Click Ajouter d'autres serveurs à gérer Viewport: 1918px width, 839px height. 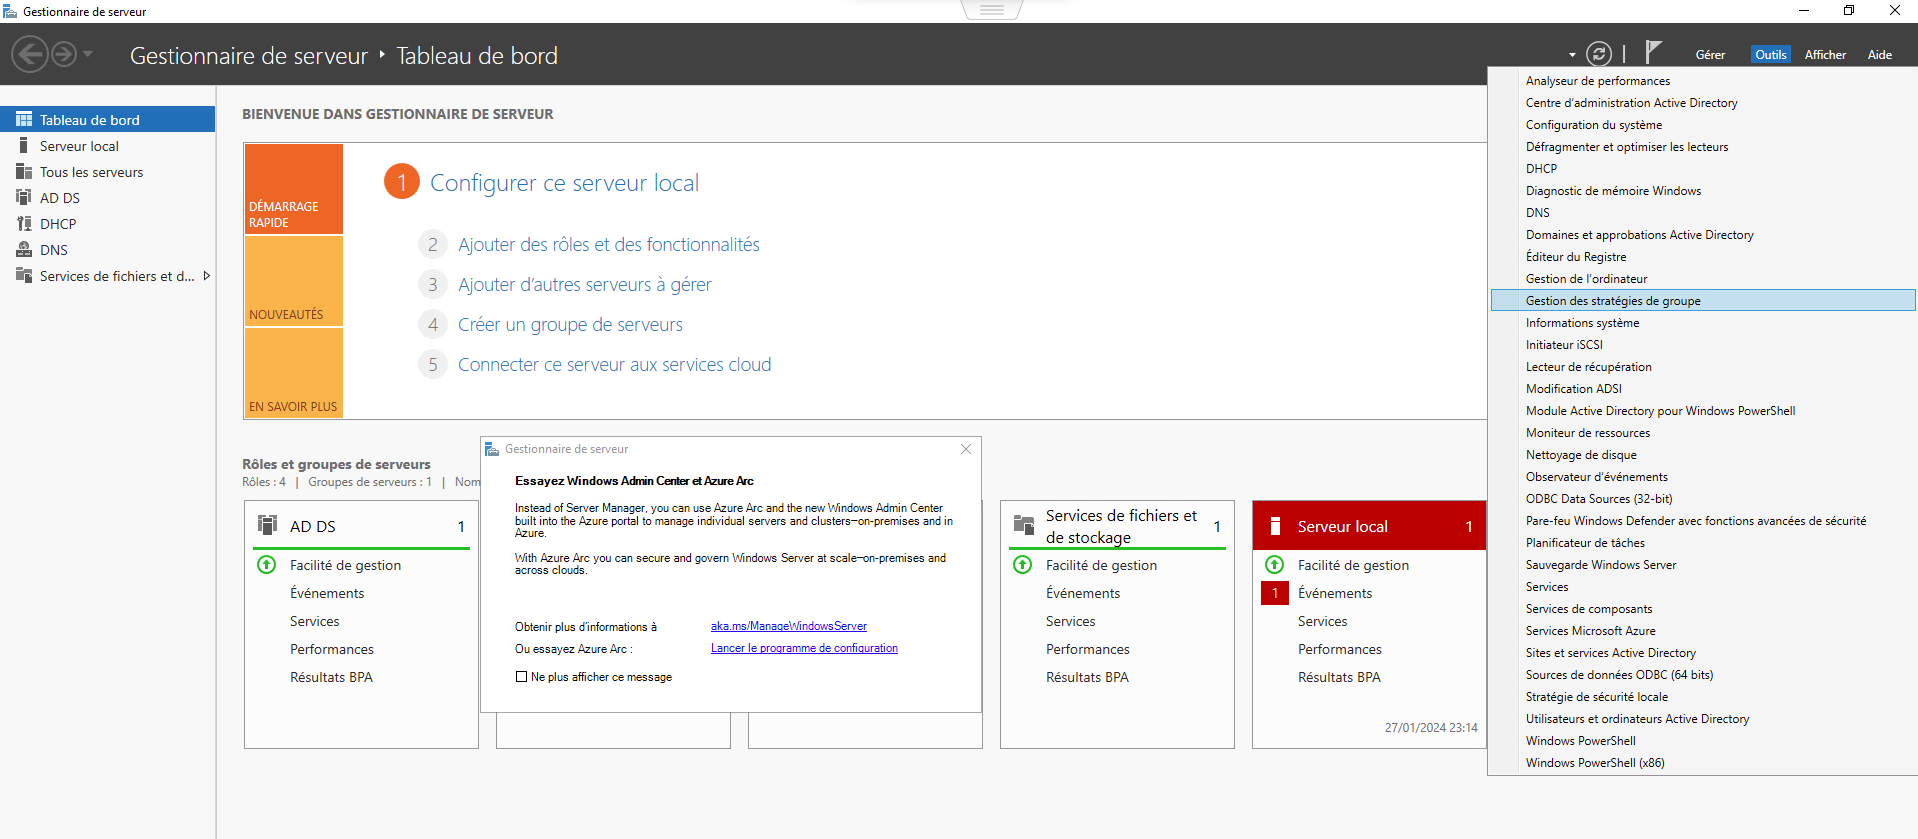point(584,285)
